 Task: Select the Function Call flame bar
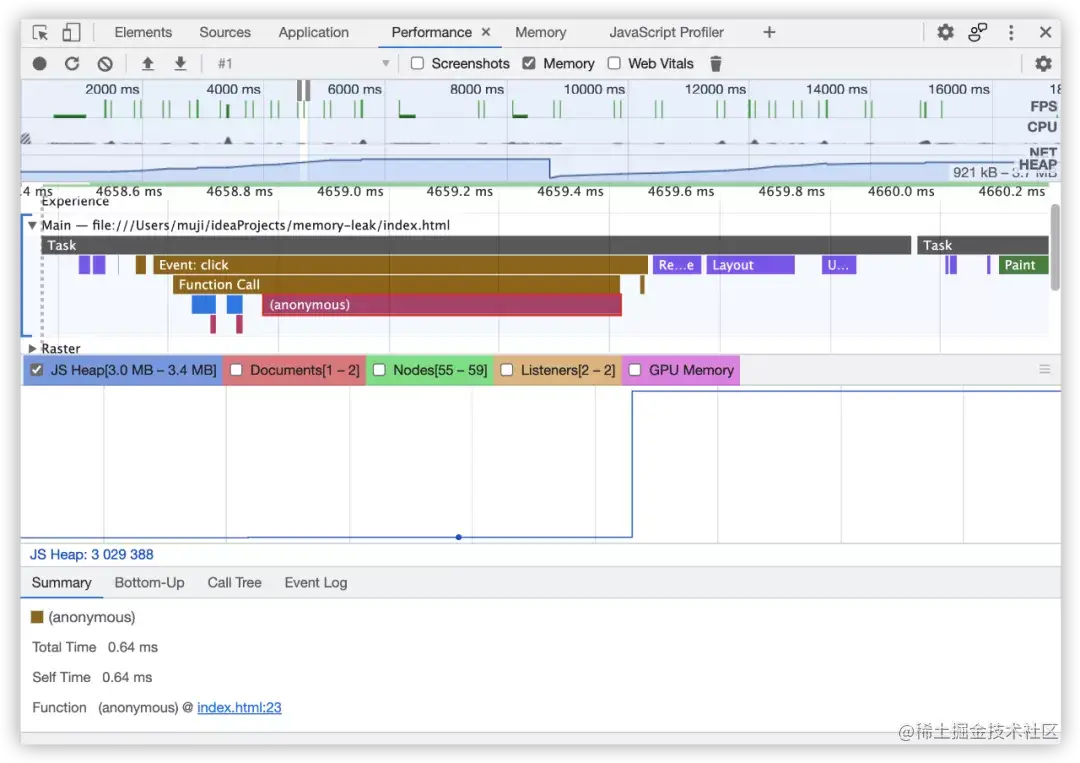[396, 284]
